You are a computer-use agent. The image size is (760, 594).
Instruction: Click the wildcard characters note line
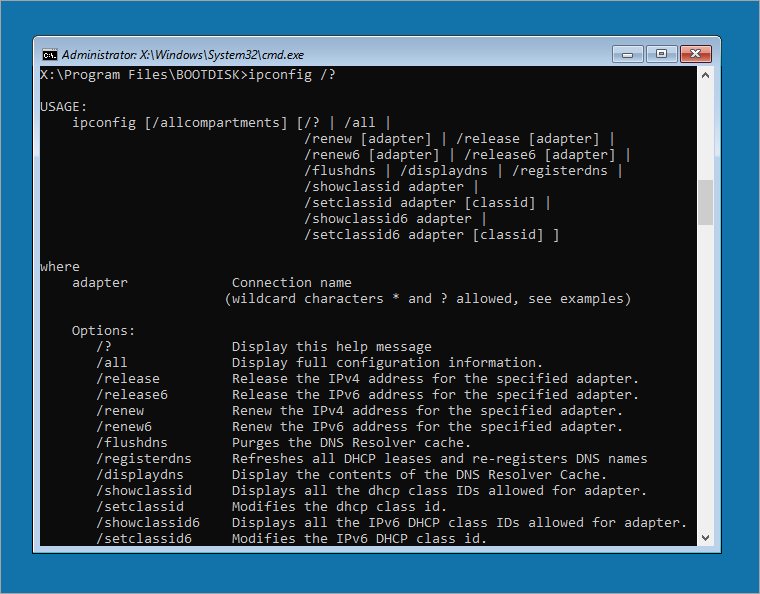pos(428,298)
